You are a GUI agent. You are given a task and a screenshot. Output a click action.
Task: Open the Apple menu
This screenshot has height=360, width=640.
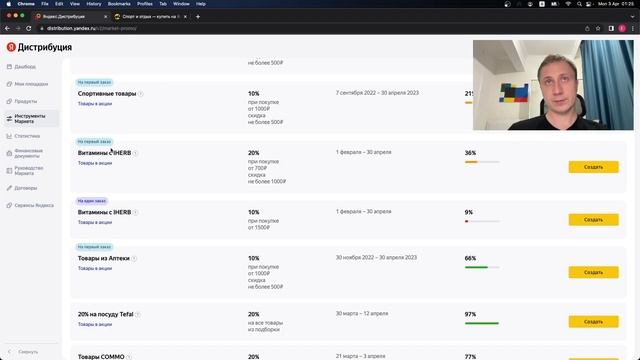pyautogui.click(x=9, y=4)
